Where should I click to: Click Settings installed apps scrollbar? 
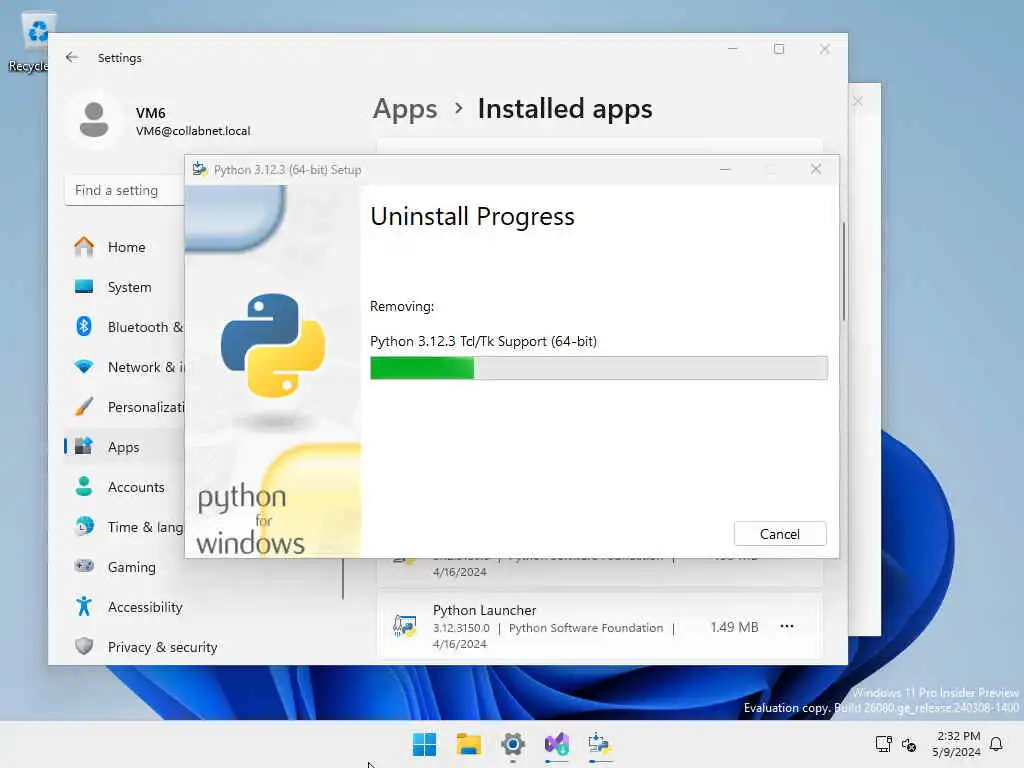coord(844,271)
